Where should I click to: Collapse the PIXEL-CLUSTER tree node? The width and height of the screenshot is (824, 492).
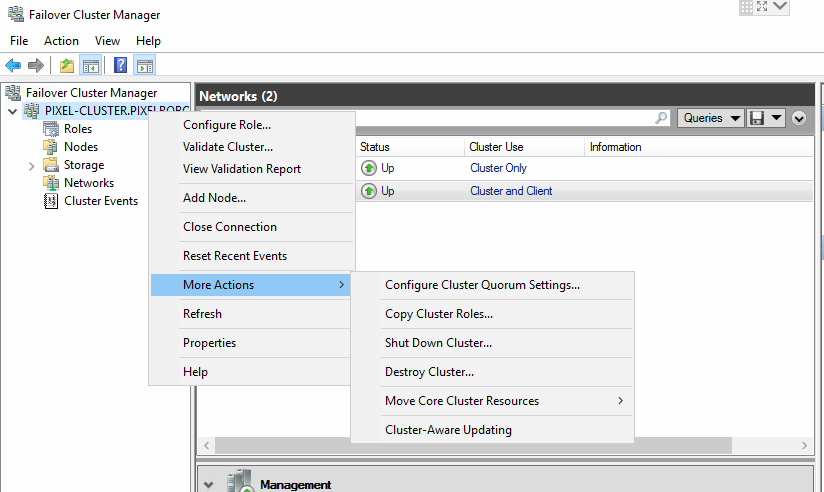pyautogui.click(x=12, y=111)
